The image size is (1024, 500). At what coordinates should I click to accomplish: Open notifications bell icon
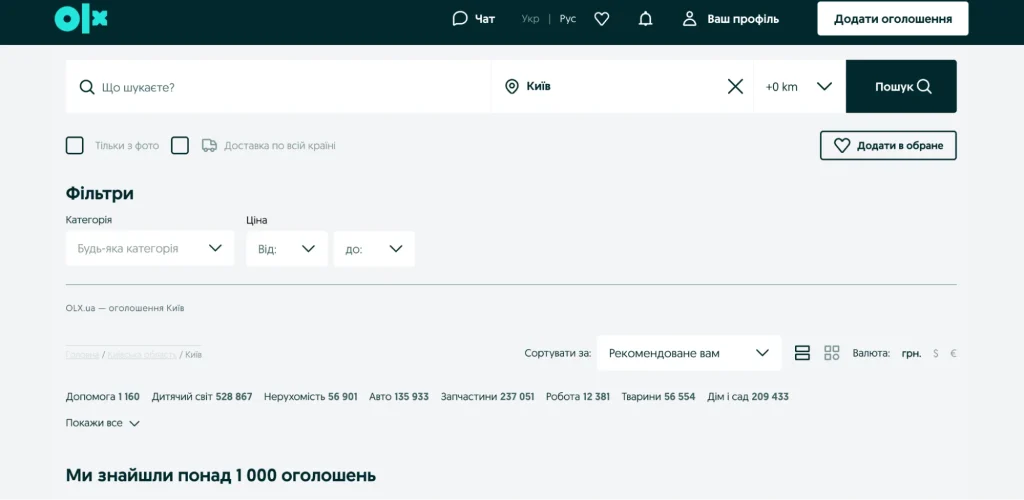pos(645,19)
